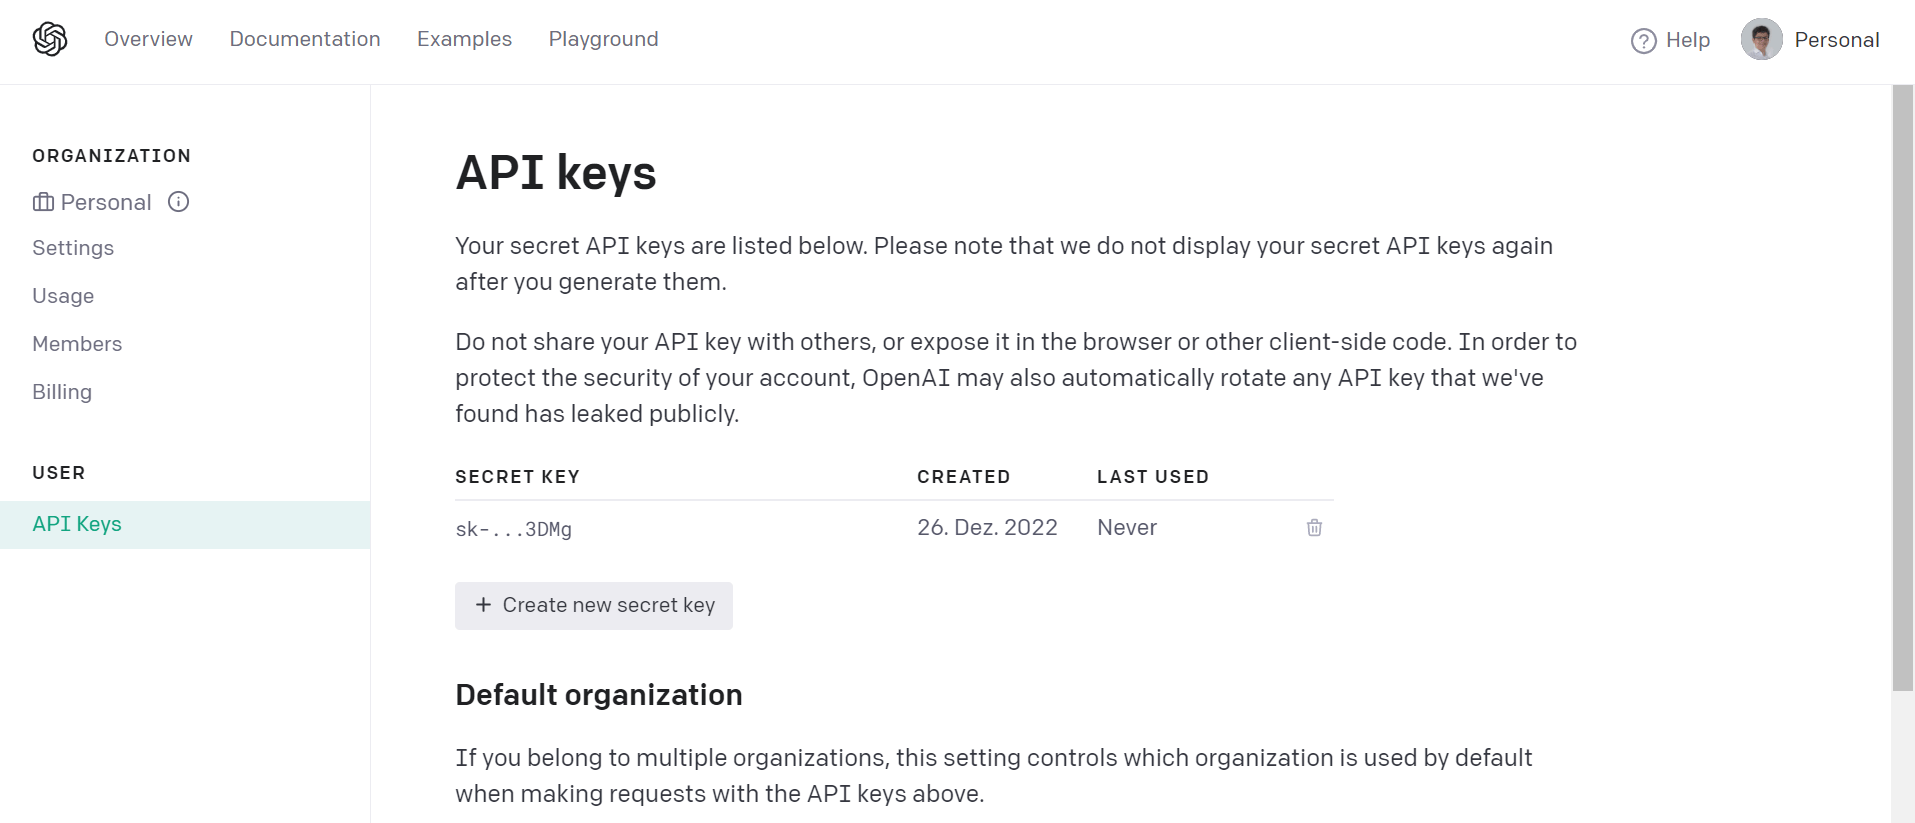Click the profile avatar picture
1915x823 pixels.
coord(1762,39)
